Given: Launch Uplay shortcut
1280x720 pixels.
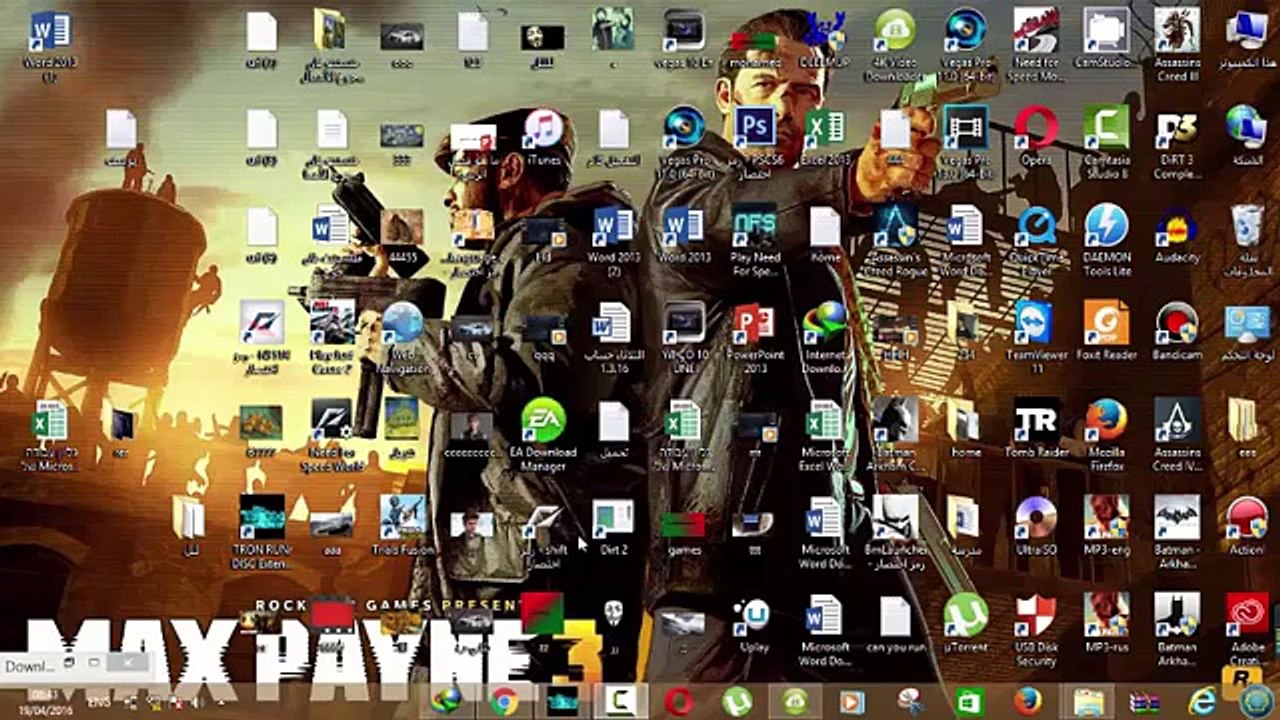Looking at the screenshot, I should [755, 624].
